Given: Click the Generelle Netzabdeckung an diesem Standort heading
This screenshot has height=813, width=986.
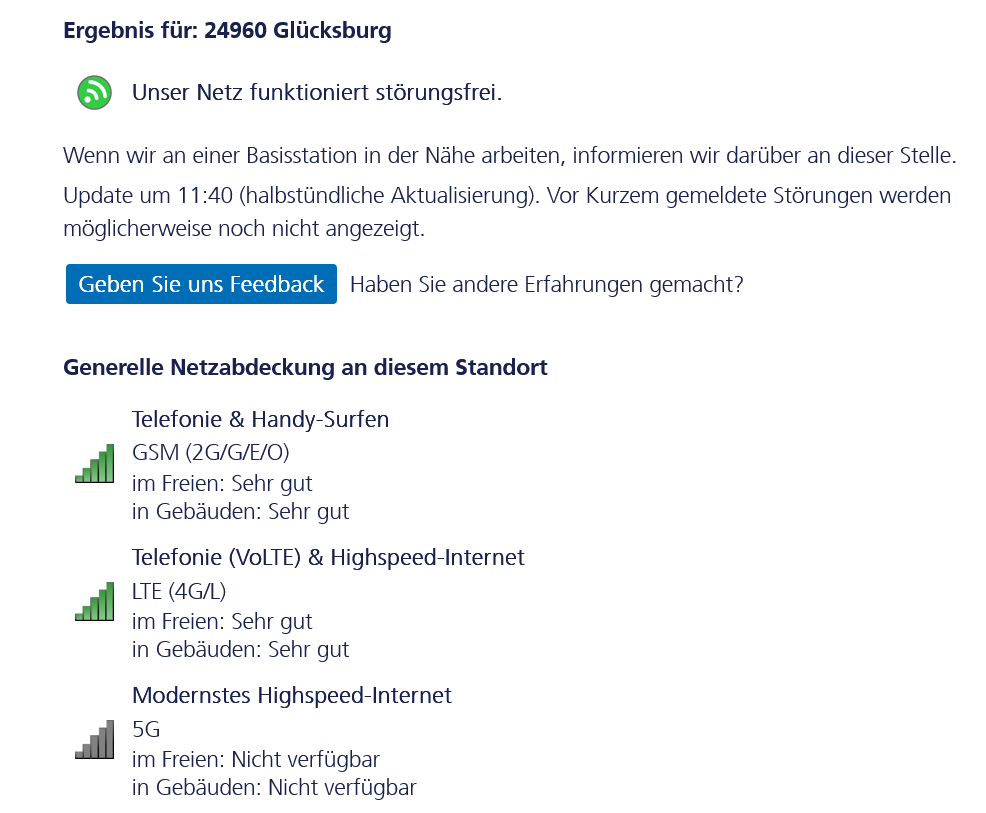Looking at the screenshot, I should 305,367.
